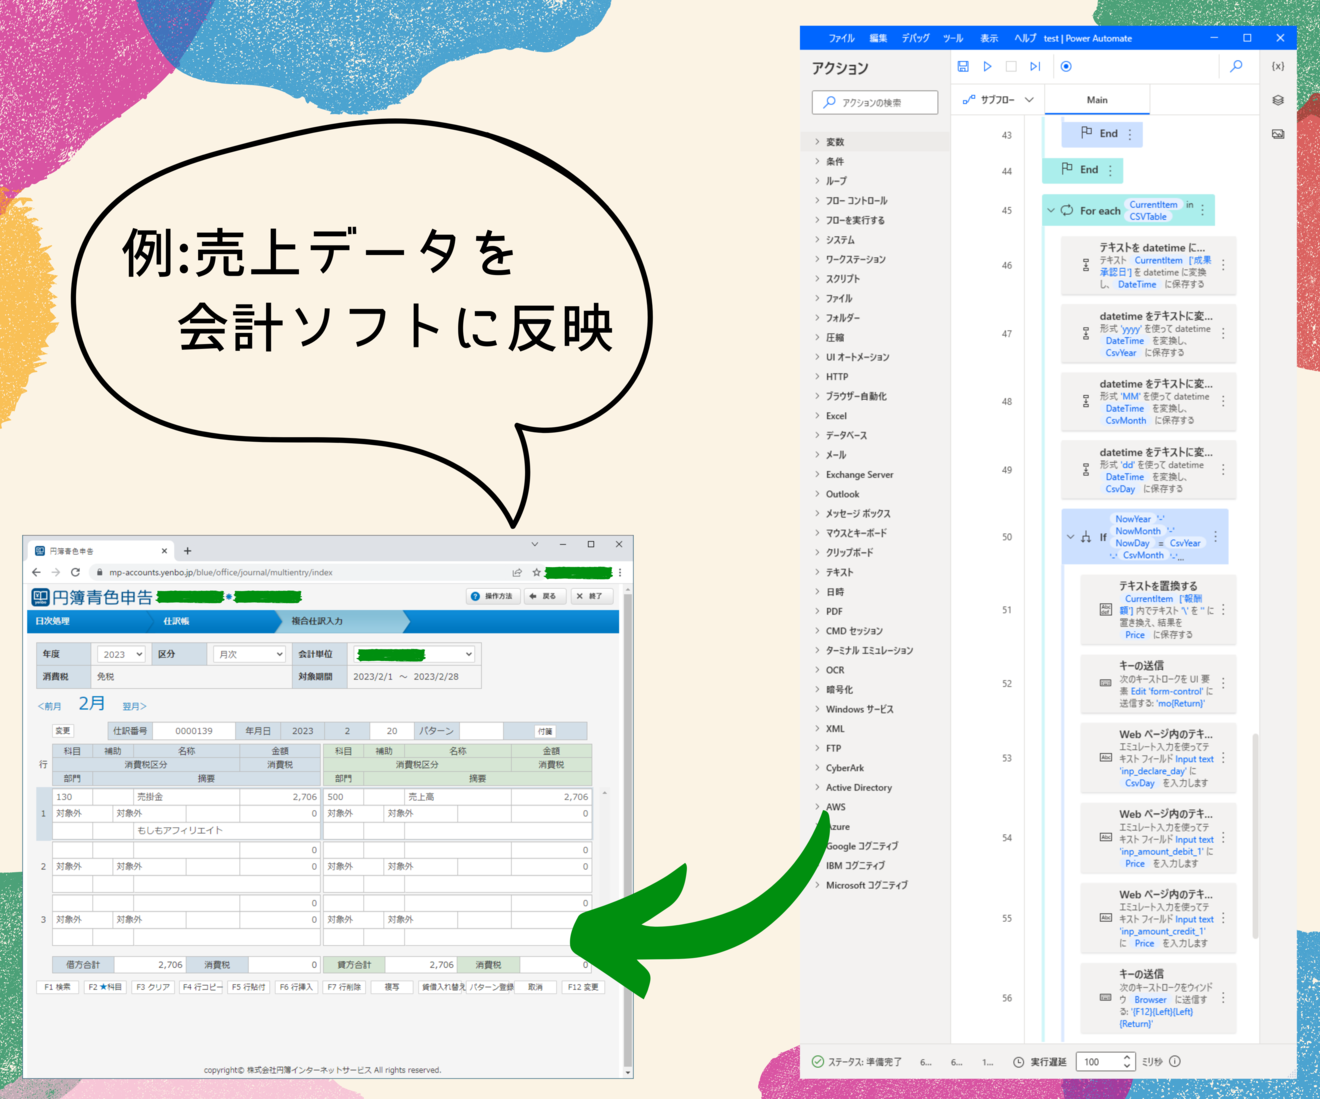Click the 円簿青色申告 logo icon

(41, 597)
